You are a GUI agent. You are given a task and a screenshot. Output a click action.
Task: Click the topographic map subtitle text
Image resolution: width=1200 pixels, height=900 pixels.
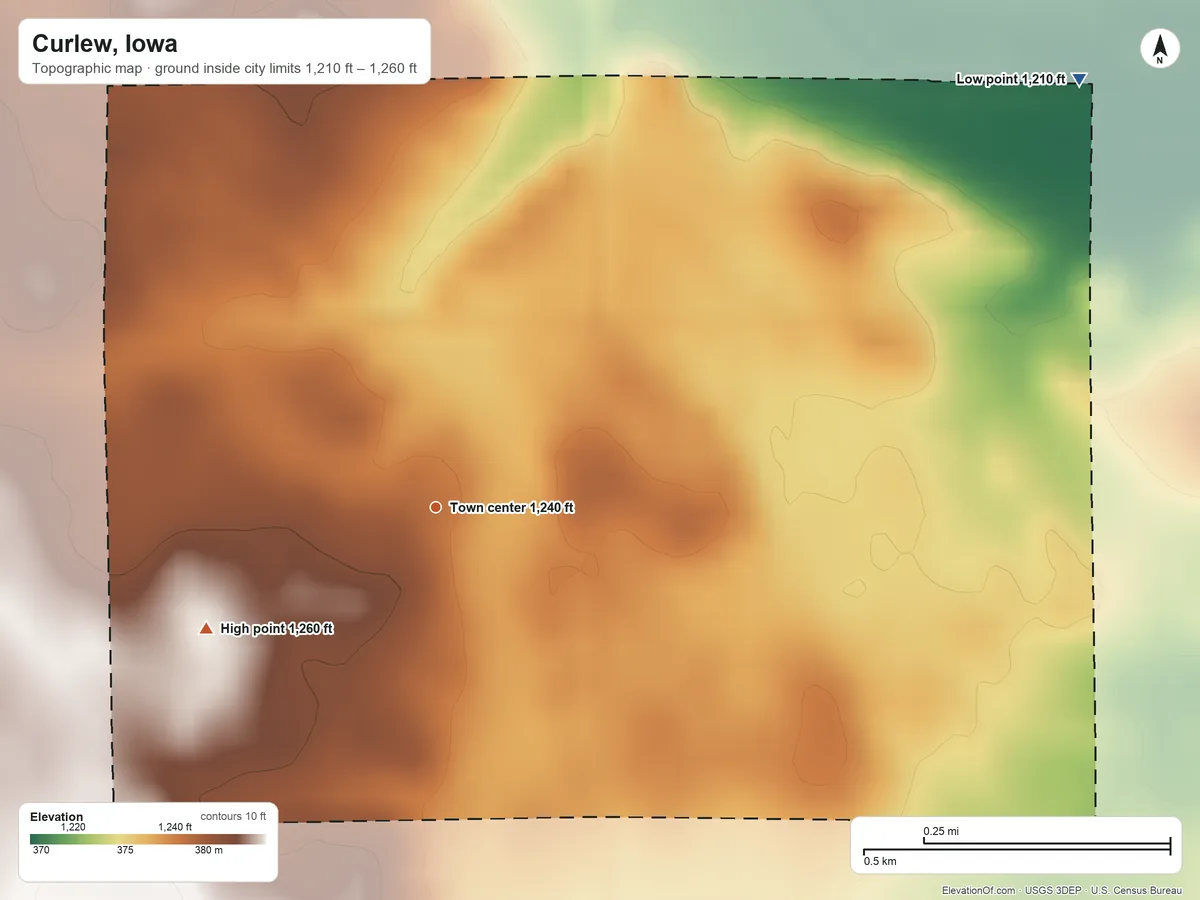[x=224, y=70]
